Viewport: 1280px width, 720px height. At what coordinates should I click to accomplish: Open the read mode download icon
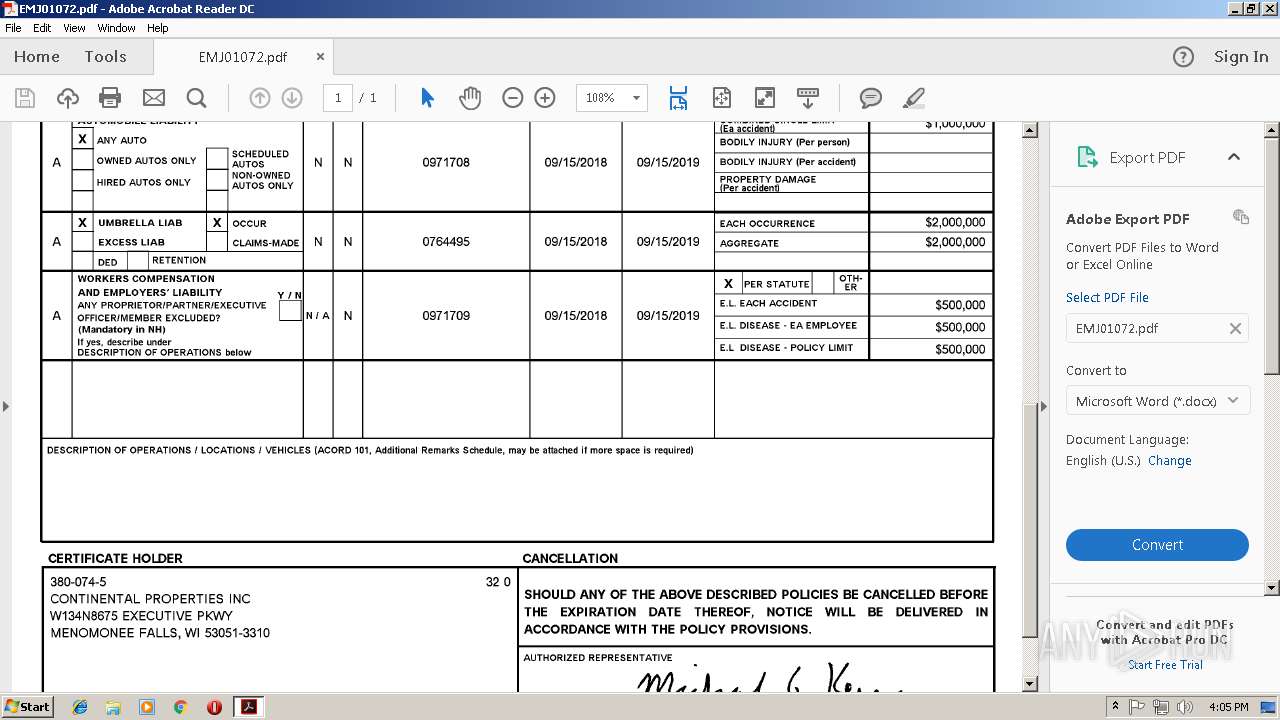tap(808, 98)
